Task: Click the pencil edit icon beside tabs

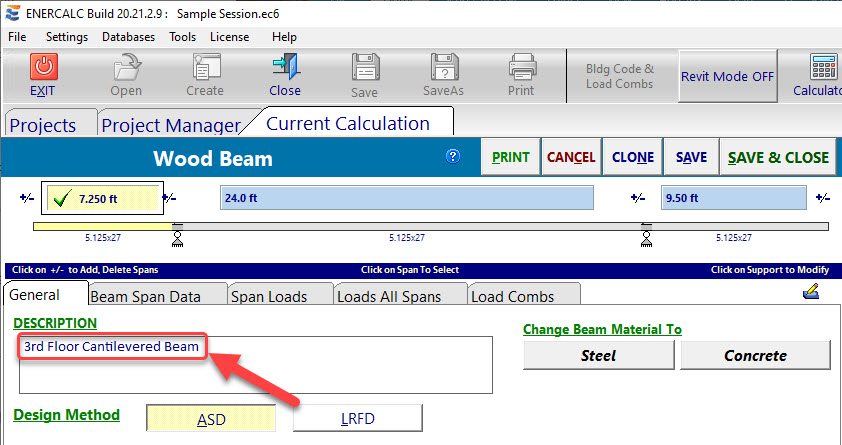Action: coord(811,292)
